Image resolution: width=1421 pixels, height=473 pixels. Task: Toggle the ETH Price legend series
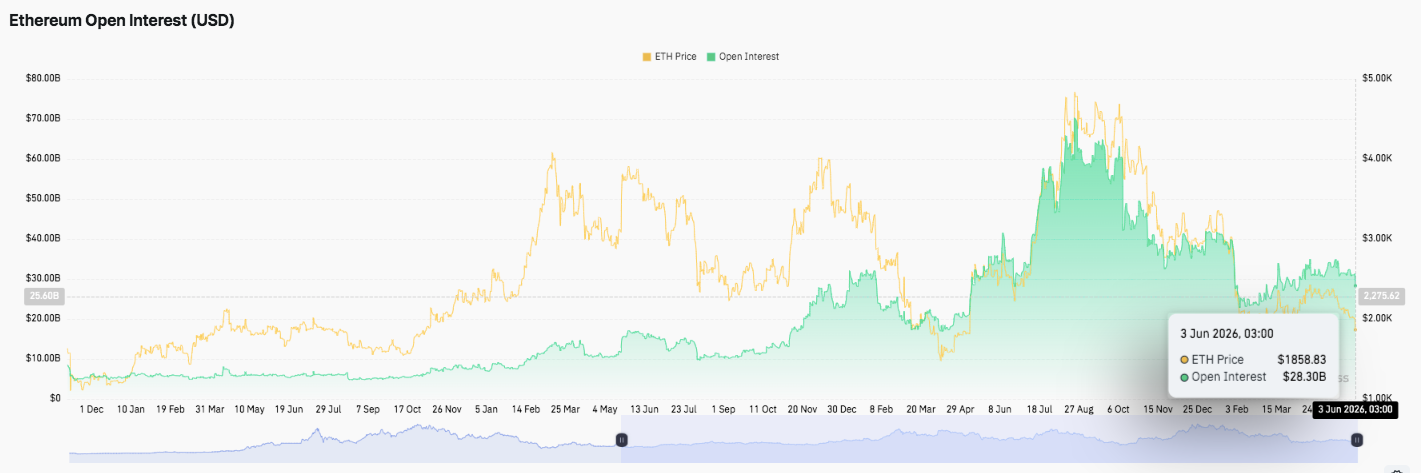(669, 57)
